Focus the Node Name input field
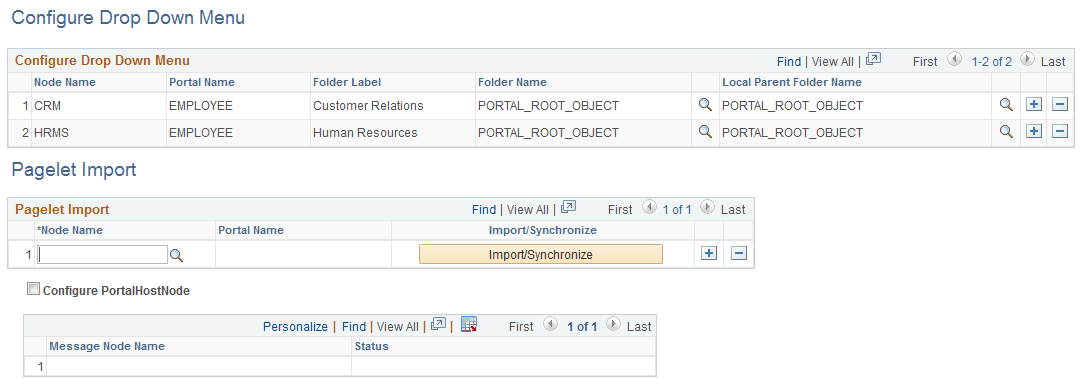 [x=102, y=255]
